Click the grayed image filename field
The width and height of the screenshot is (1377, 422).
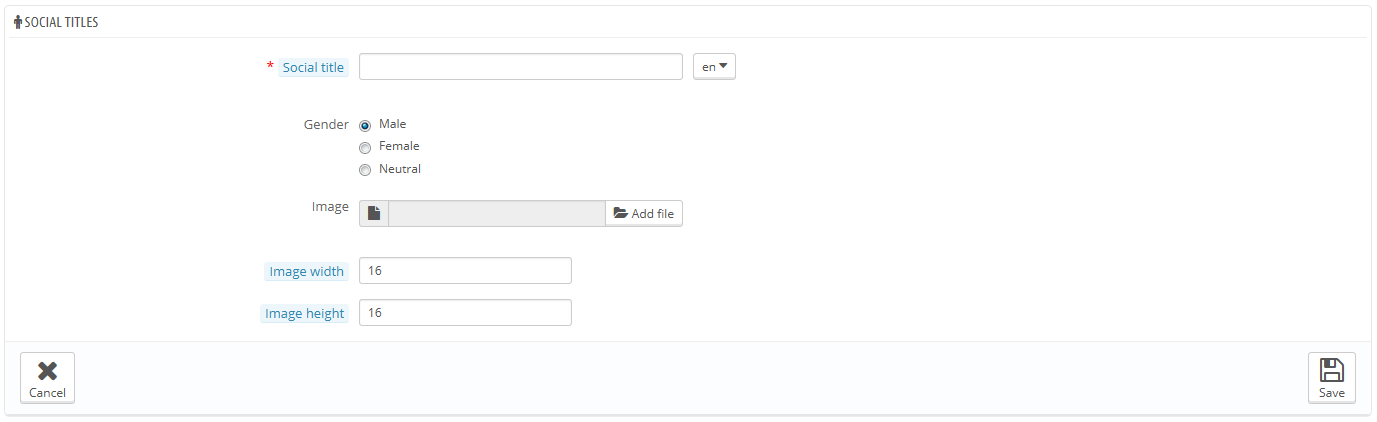[496, 213]
